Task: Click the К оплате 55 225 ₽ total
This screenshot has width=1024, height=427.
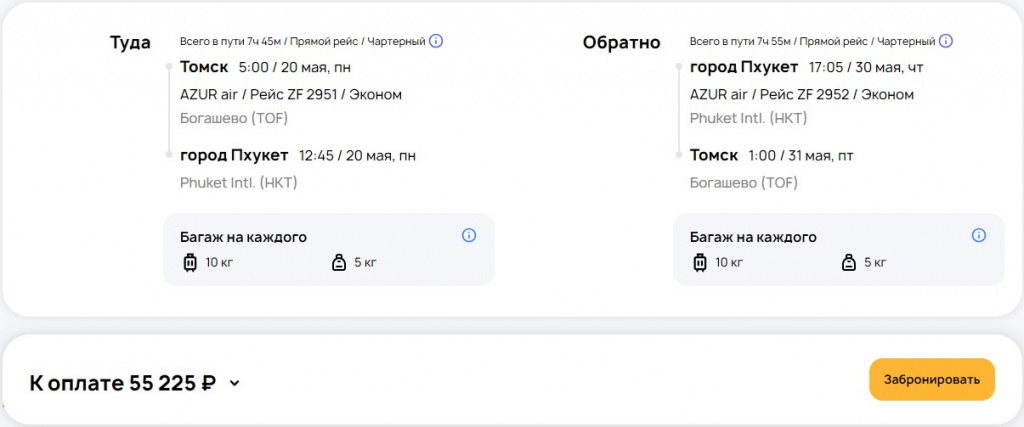Action: click(123, 382)
